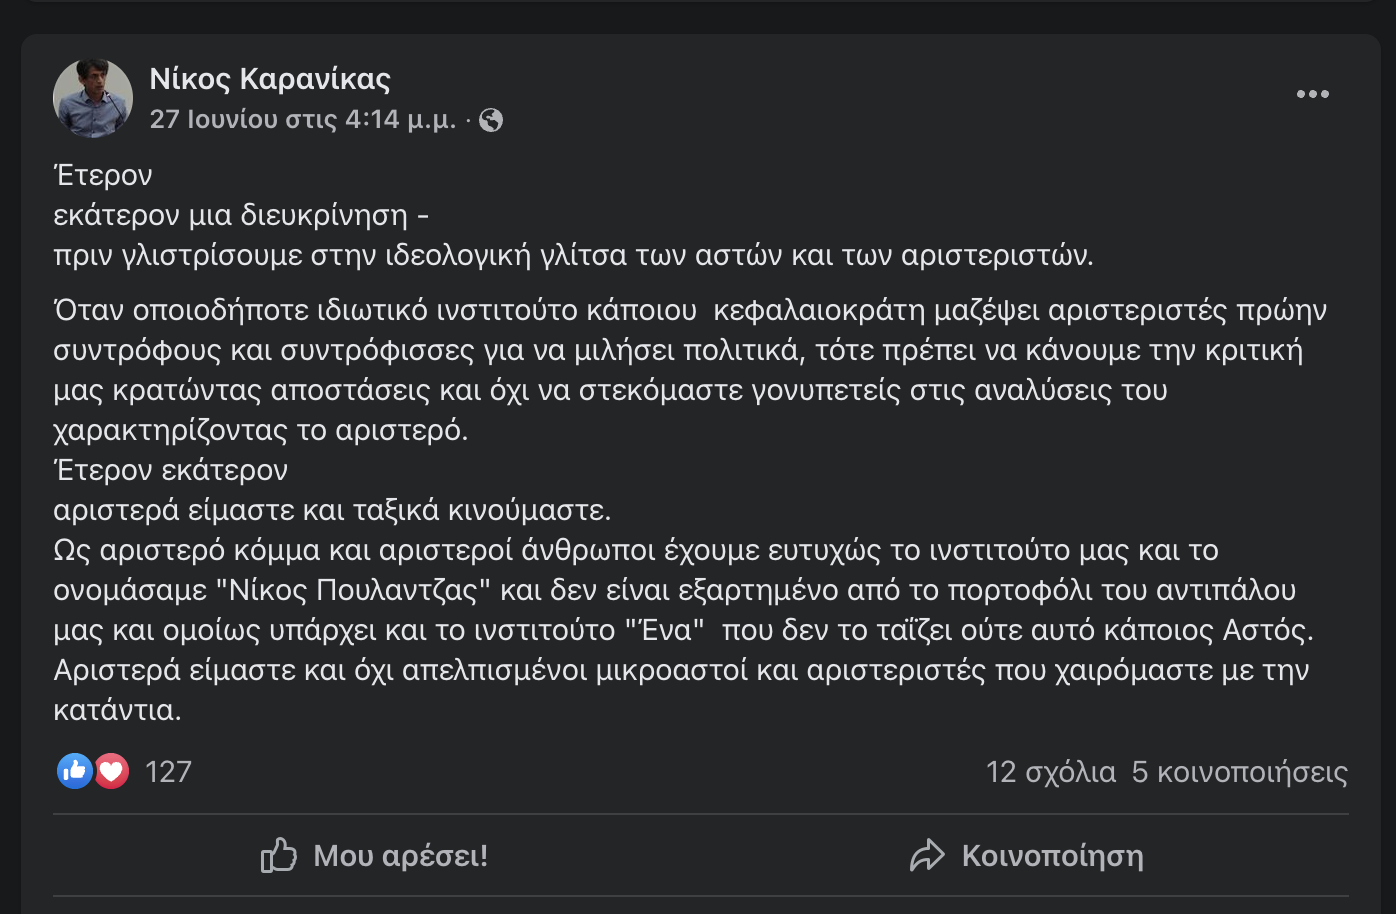Click the globe public audience icon
The height and width of the screenshot is (914, 1396).
[x=491, y=121]
